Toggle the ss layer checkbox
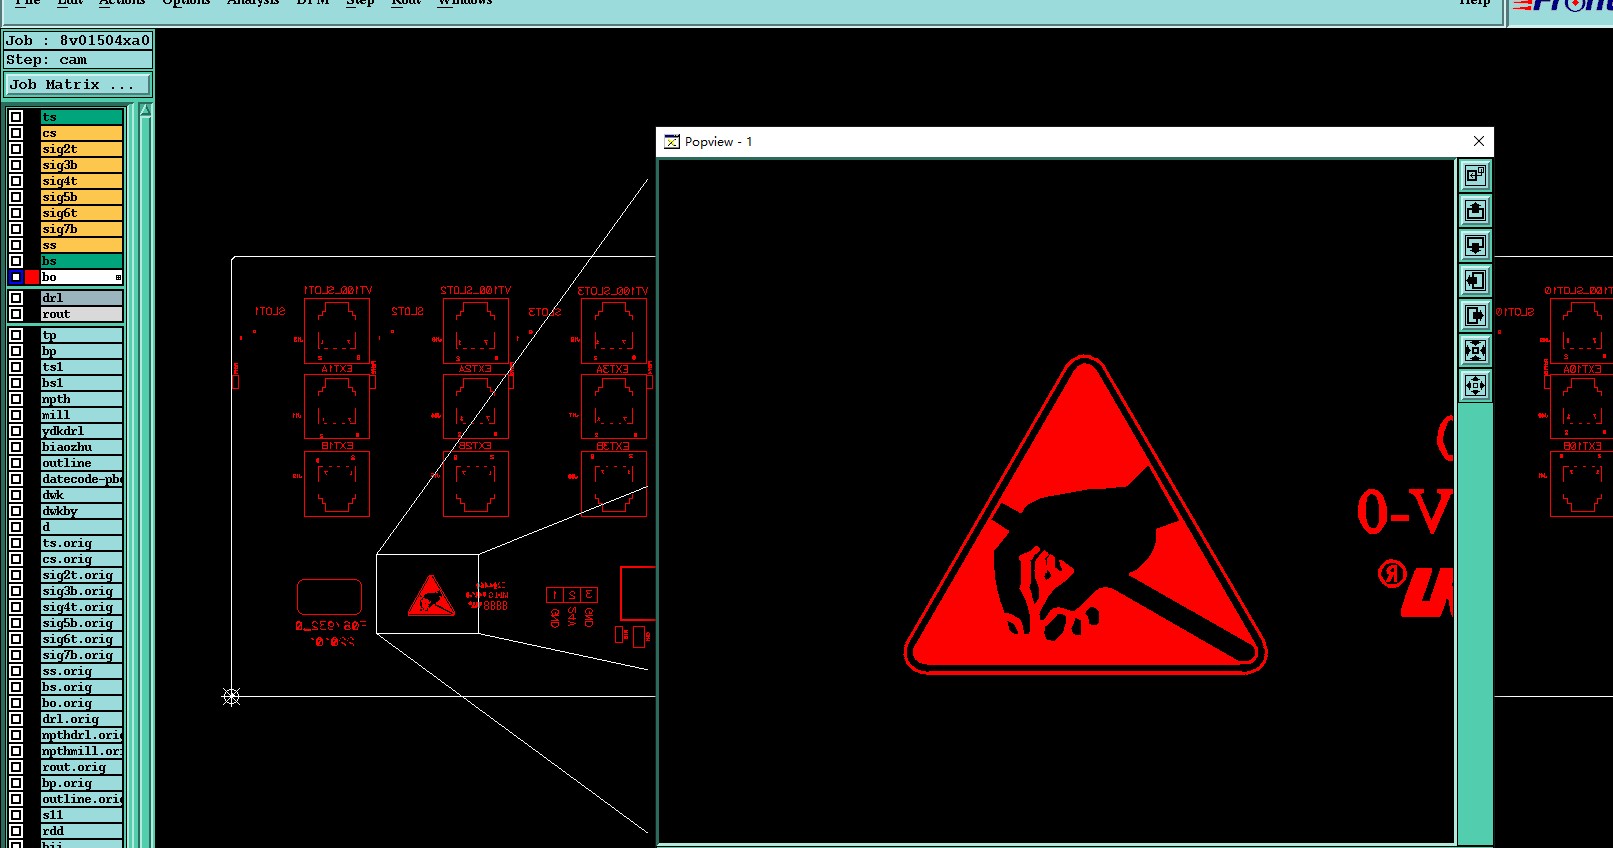 (16, 245)
